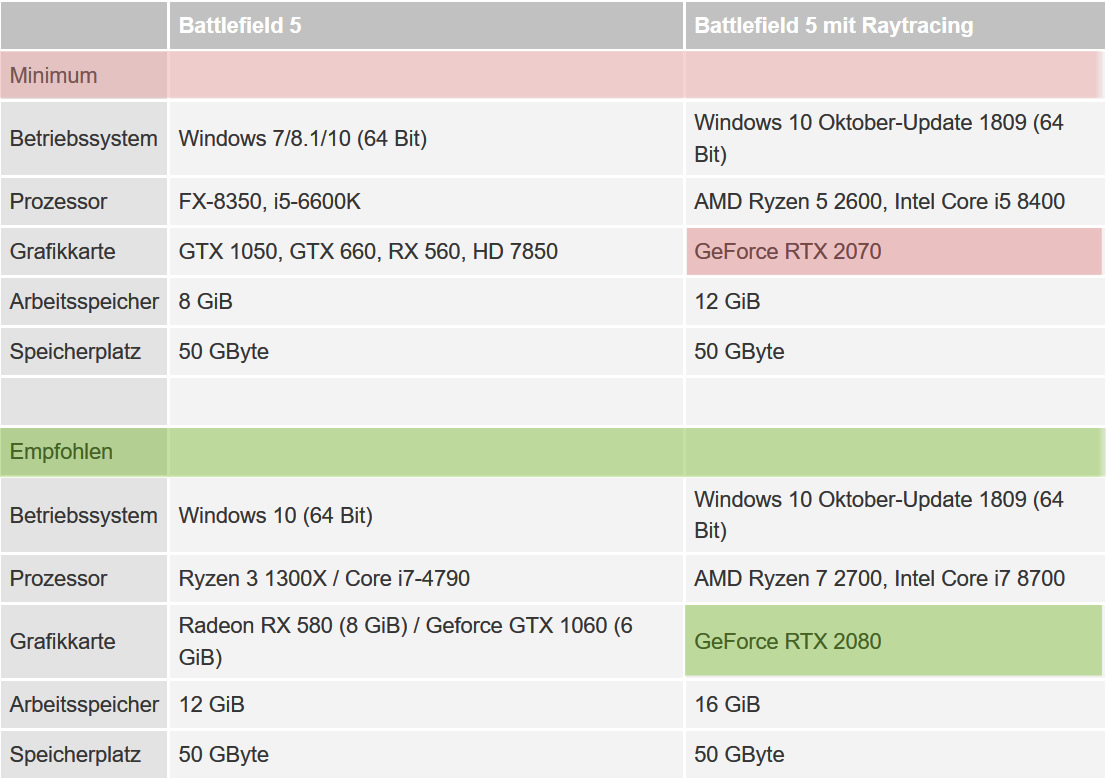Click the "8 GiB" memory cell

205,301
